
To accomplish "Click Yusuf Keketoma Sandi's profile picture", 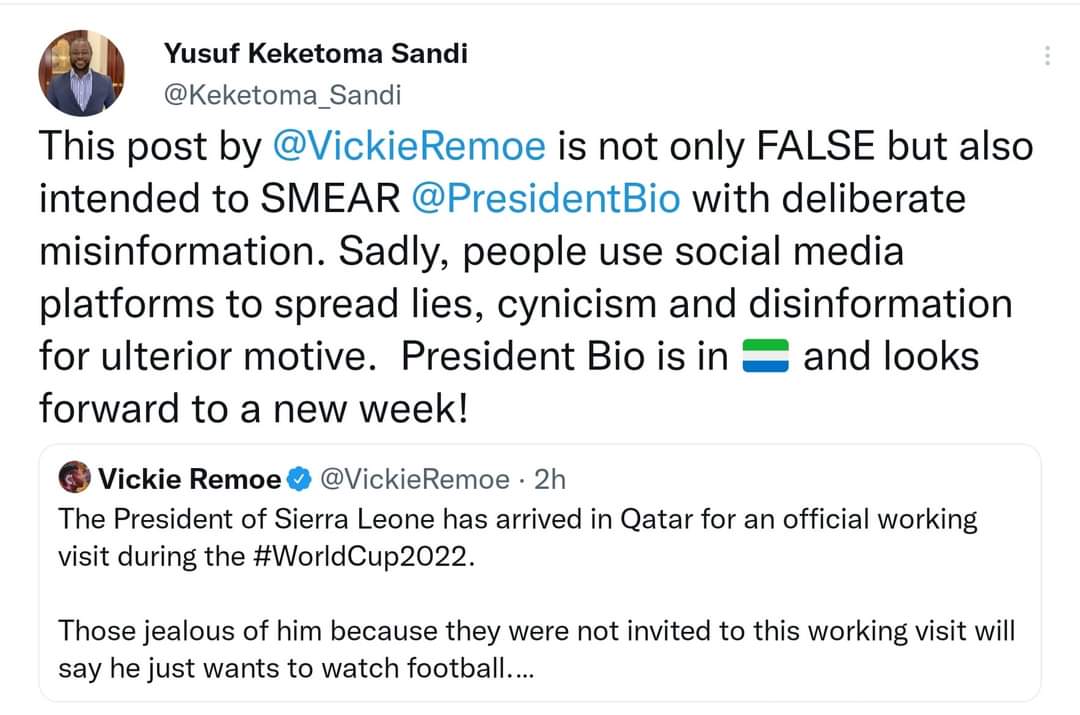I will 81,73.
